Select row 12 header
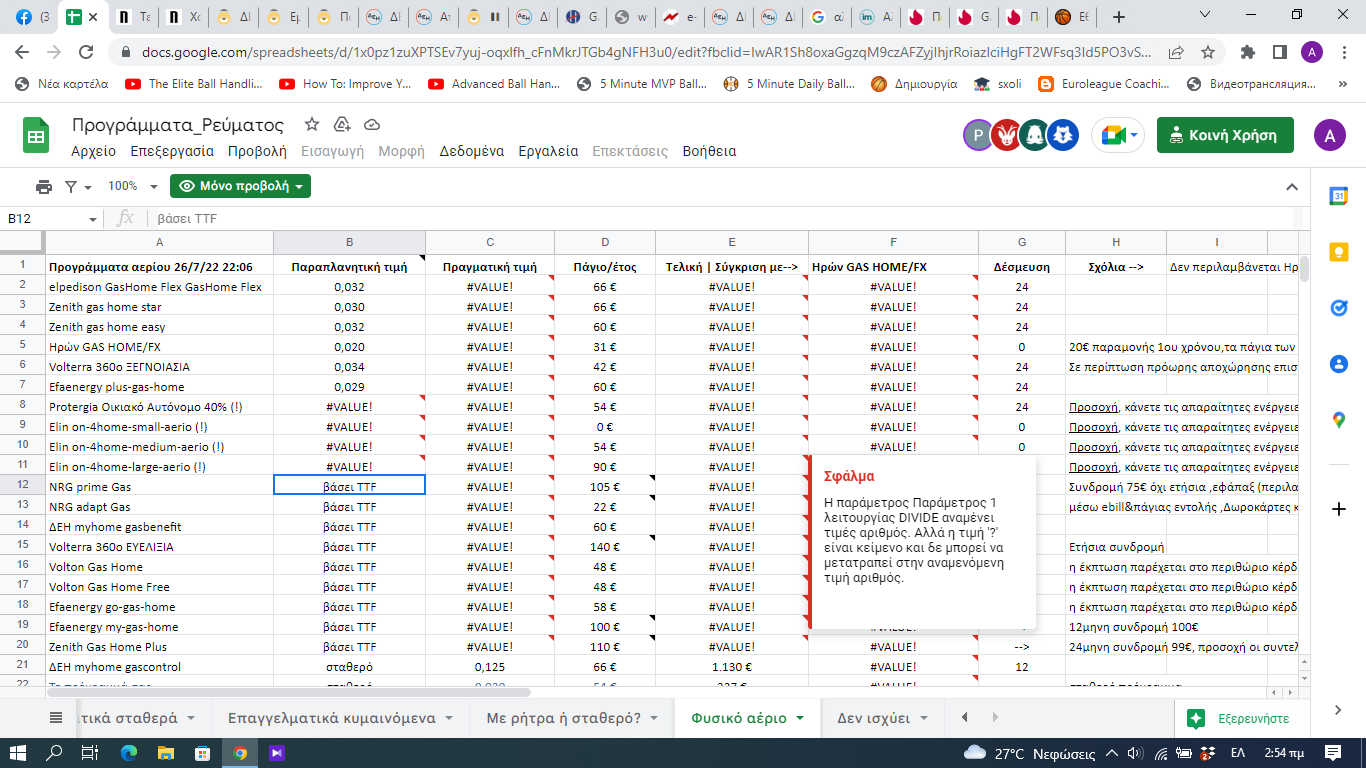 [22, 486]
